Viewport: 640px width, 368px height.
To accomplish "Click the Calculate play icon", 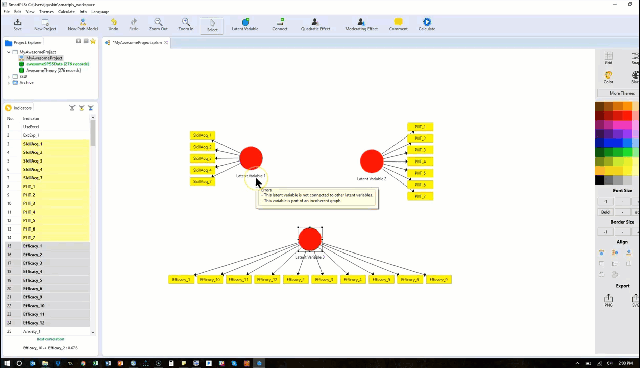I will coord(427,24).
